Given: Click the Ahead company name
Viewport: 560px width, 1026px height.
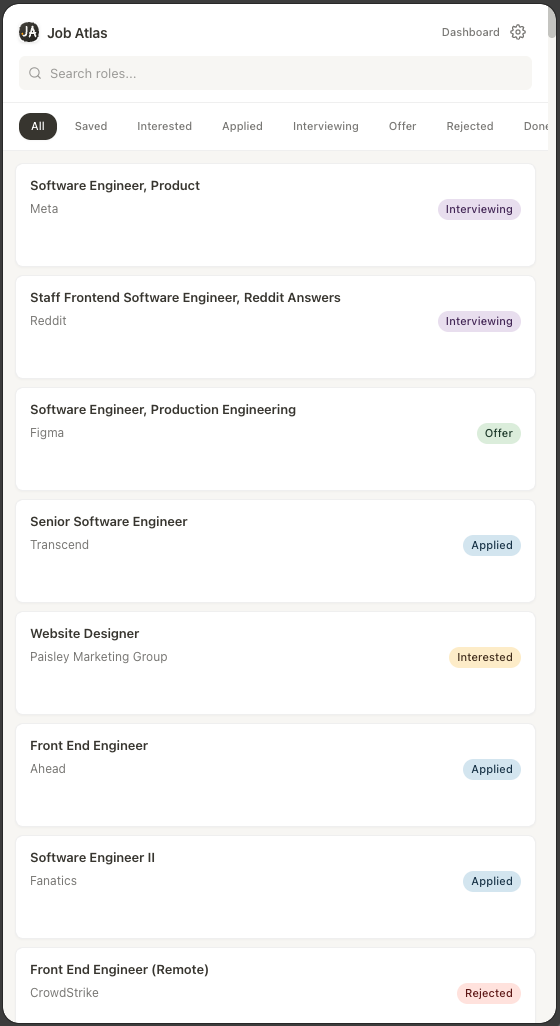Looking at the screenshot, I should [48, 768].
